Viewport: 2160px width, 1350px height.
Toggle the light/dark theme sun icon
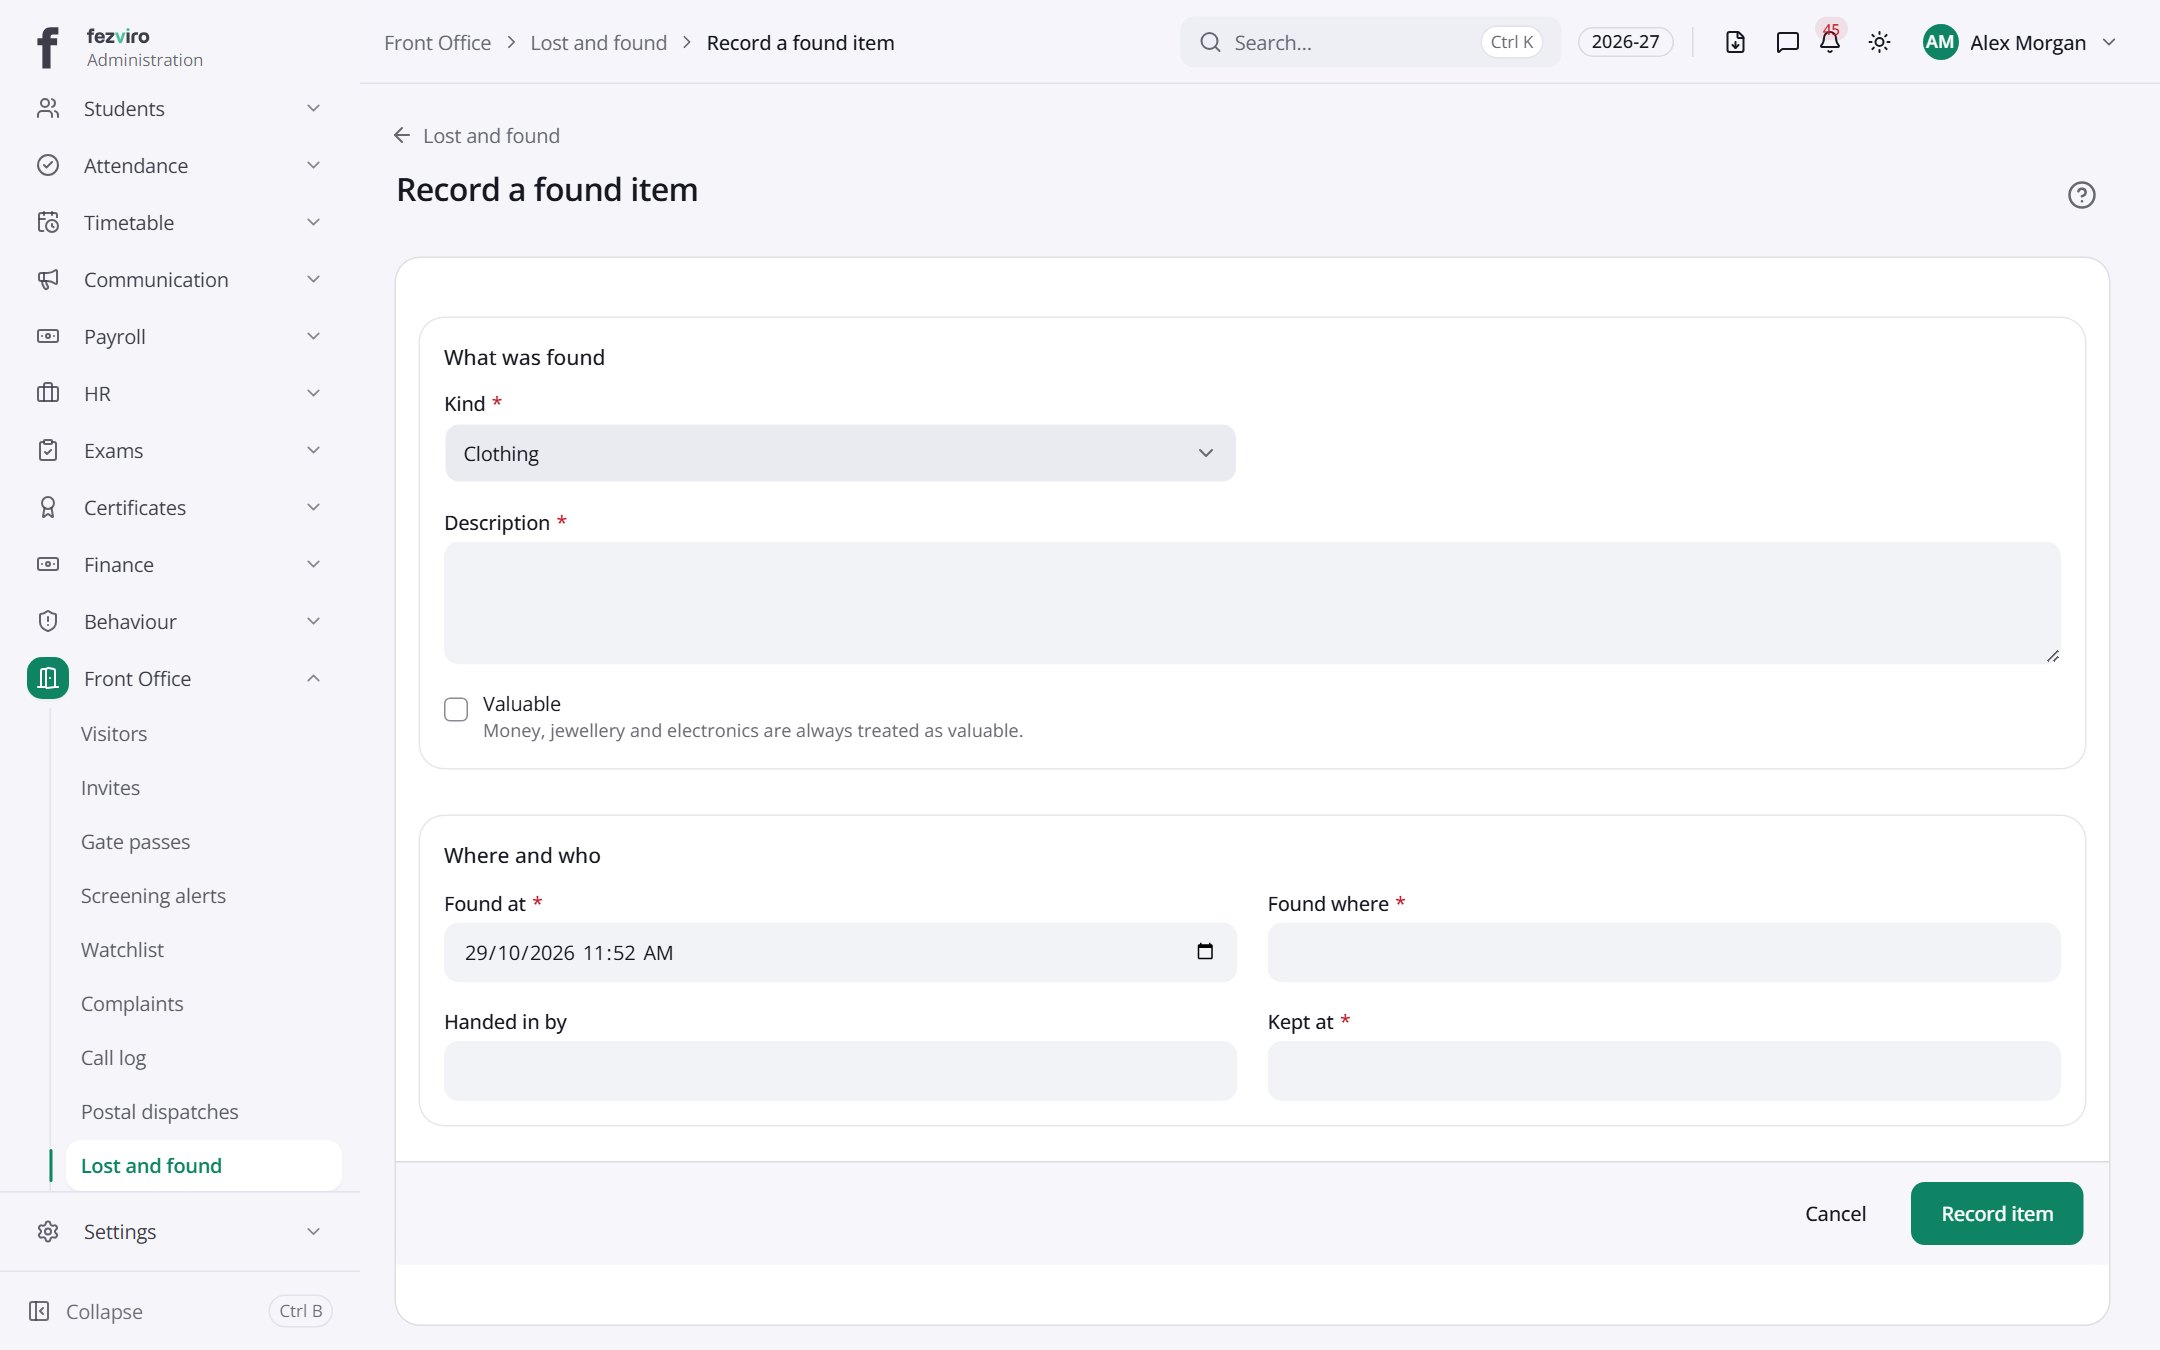[1879, 42]
